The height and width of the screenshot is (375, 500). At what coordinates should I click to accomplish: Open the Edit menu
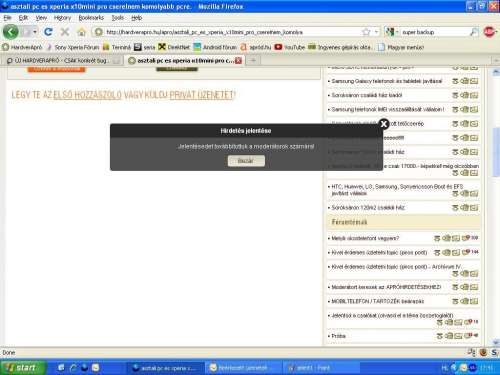coord(23,18)
